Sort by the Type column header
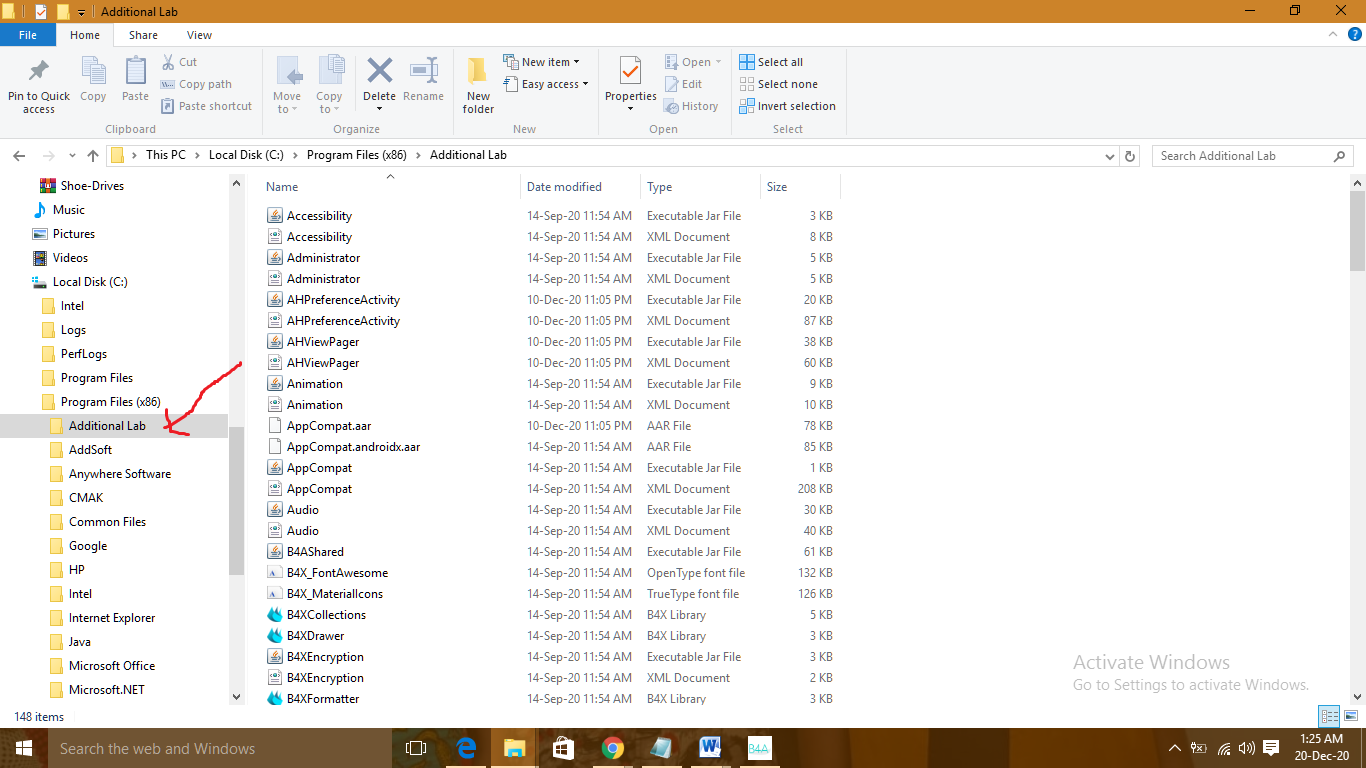The image size is (1366, 768). click(701, 187)
